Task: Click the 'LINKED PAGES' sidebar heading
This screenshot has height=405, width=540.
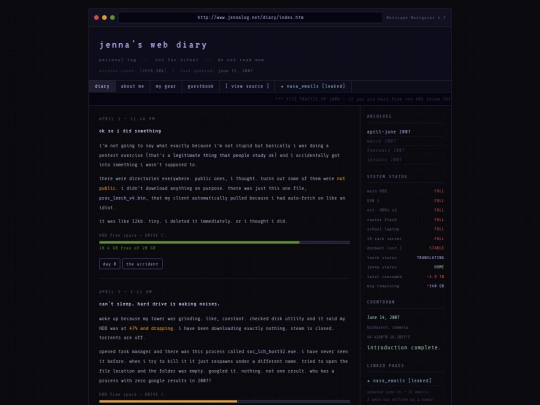Action: [385, 366]
